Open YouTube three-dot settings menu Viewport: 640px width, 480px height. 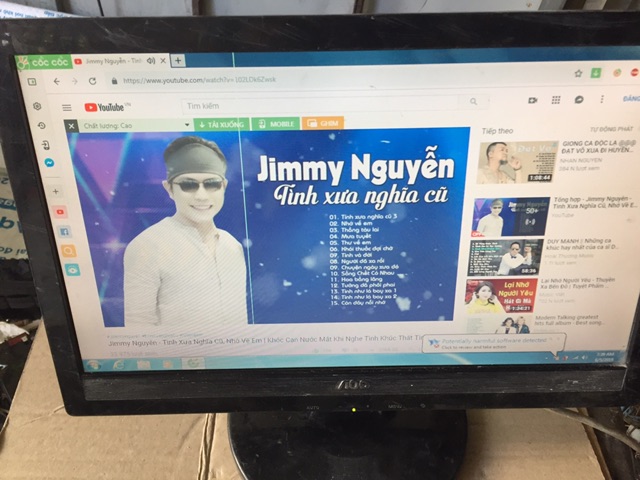(x=600, y=99)
